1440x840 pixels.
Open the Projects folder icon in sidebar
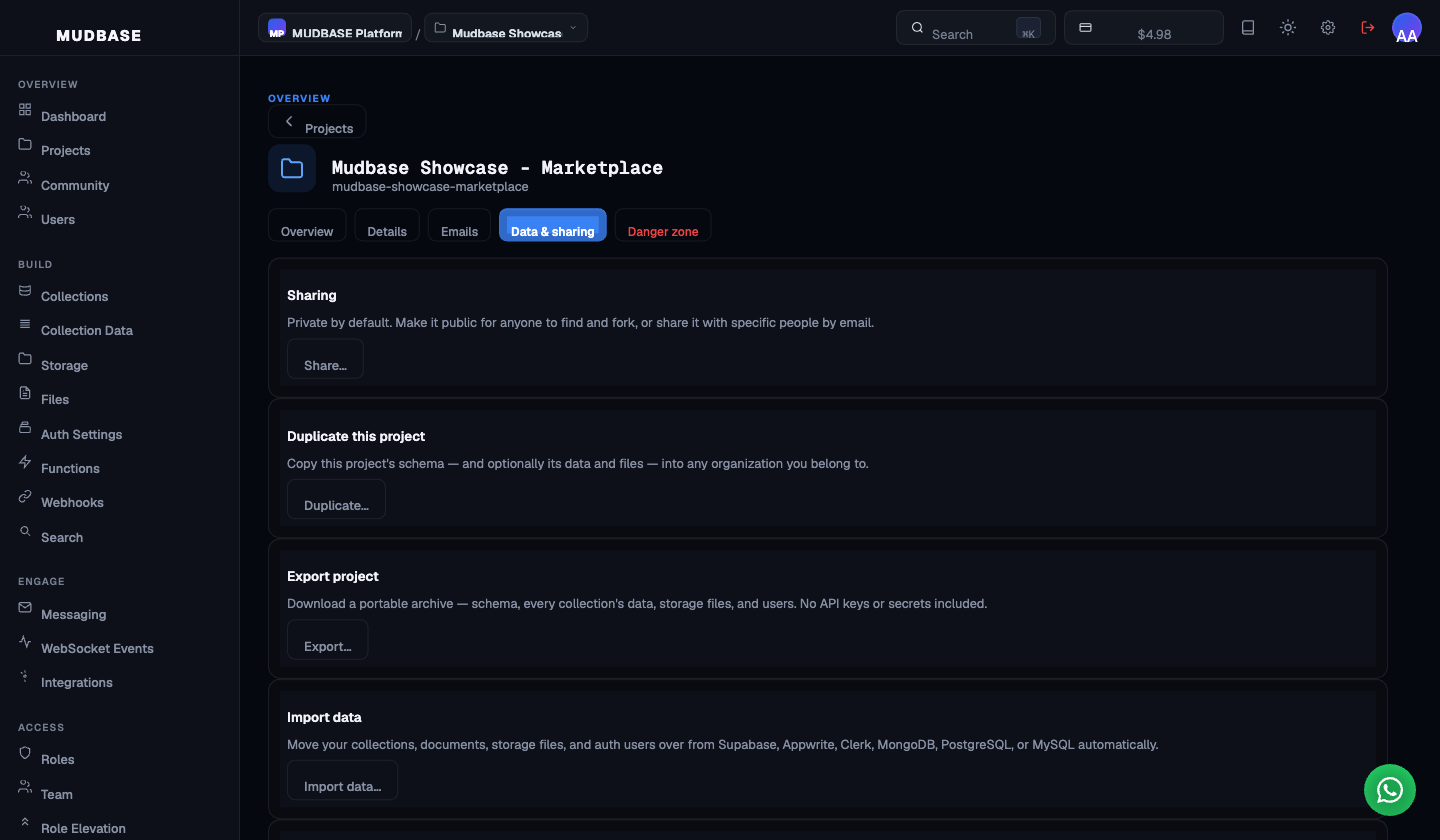coord(25,144)
